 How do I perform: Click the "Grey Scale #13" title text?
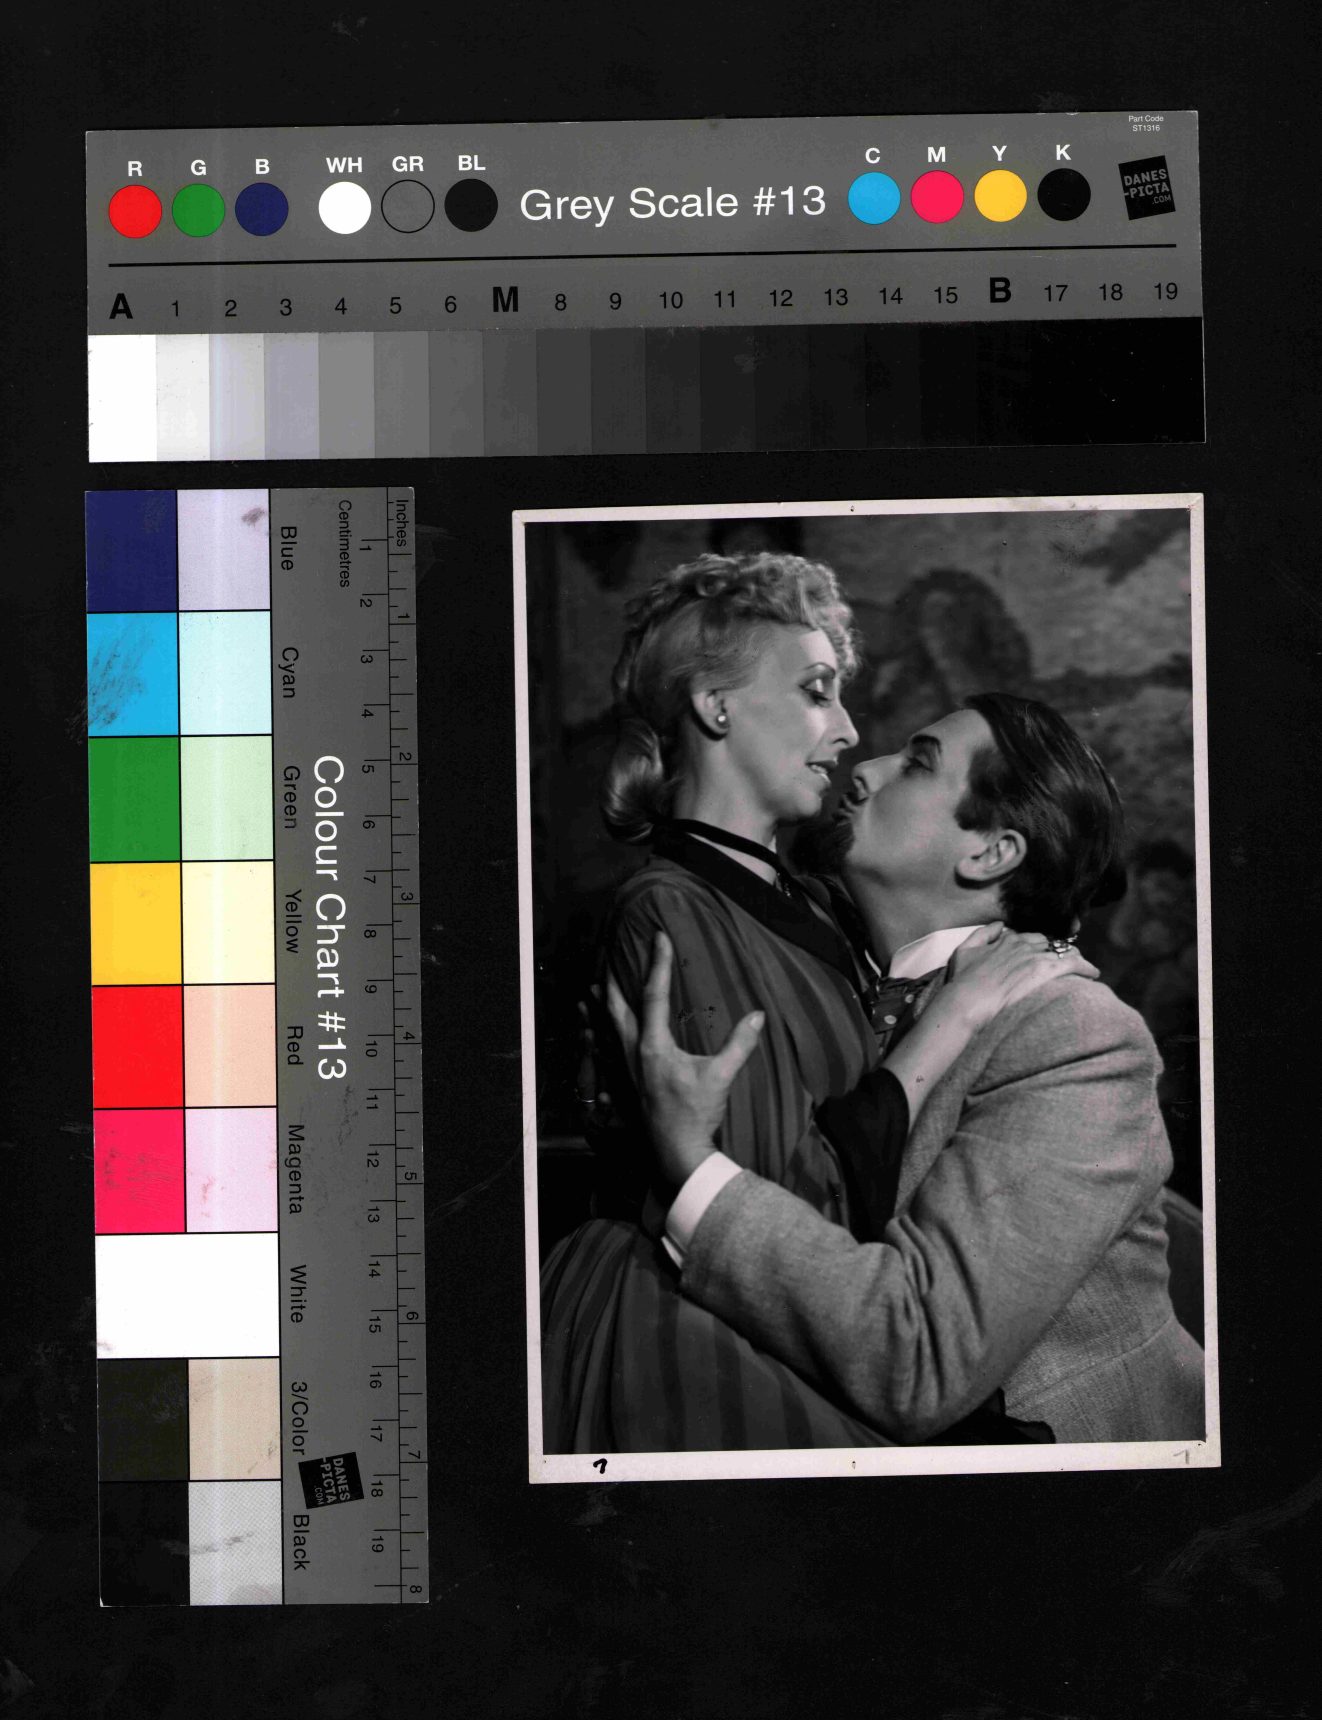coord(672,203)
